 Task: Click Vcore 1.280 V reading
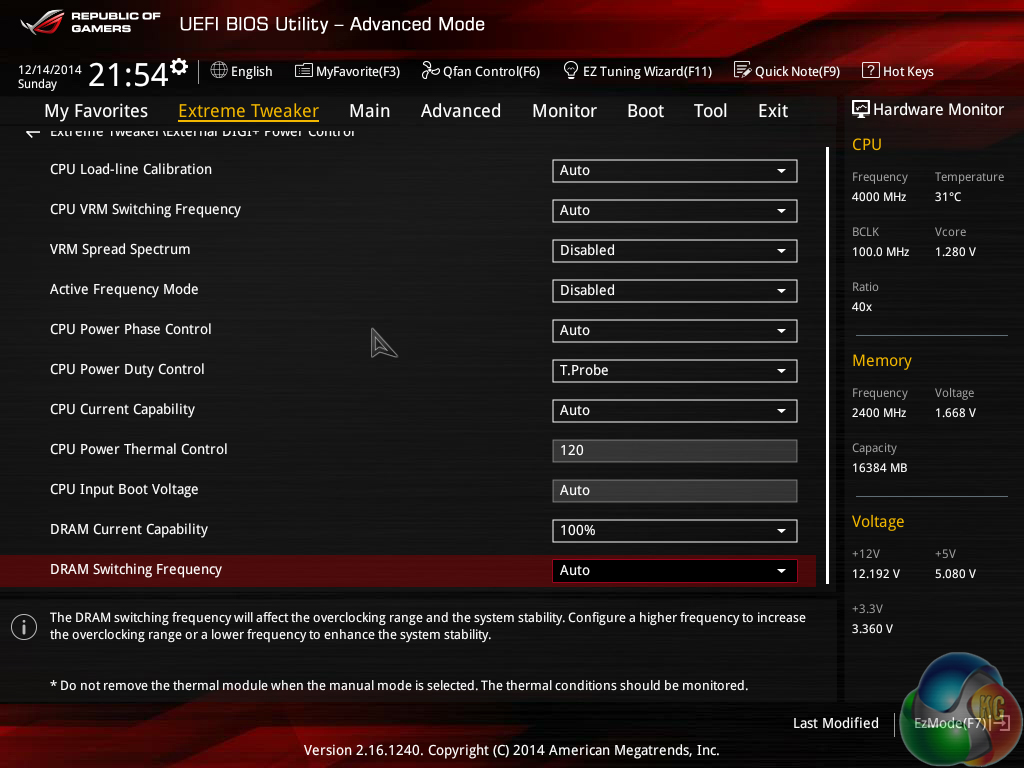point(955,251)
